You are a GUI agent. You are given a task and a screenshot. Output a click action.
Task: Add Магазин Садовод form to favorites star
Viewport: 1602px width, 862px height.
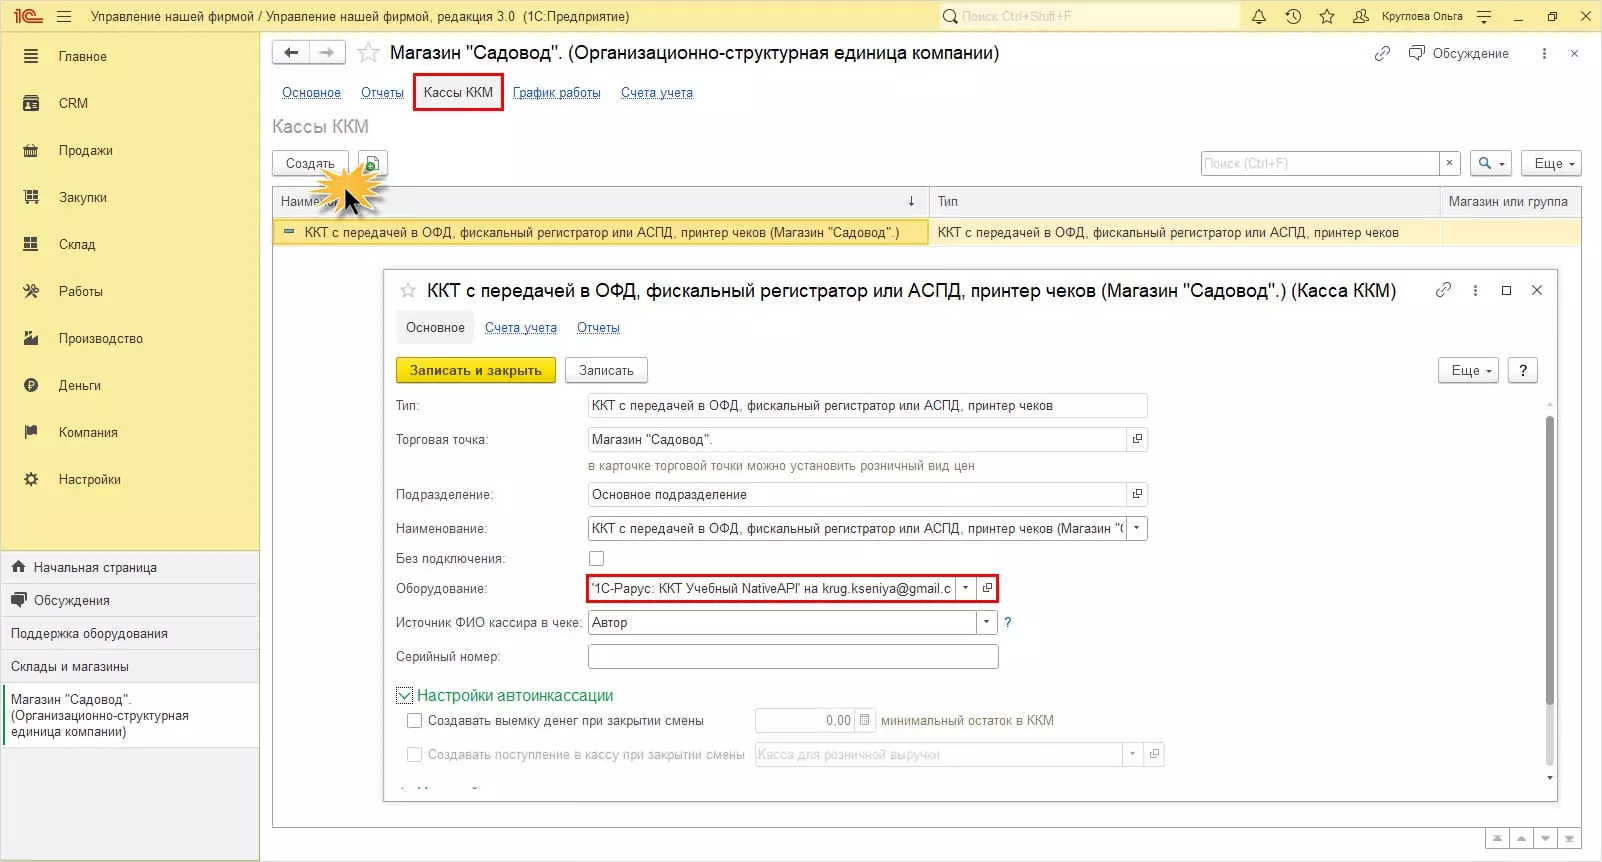pos(368,53)
